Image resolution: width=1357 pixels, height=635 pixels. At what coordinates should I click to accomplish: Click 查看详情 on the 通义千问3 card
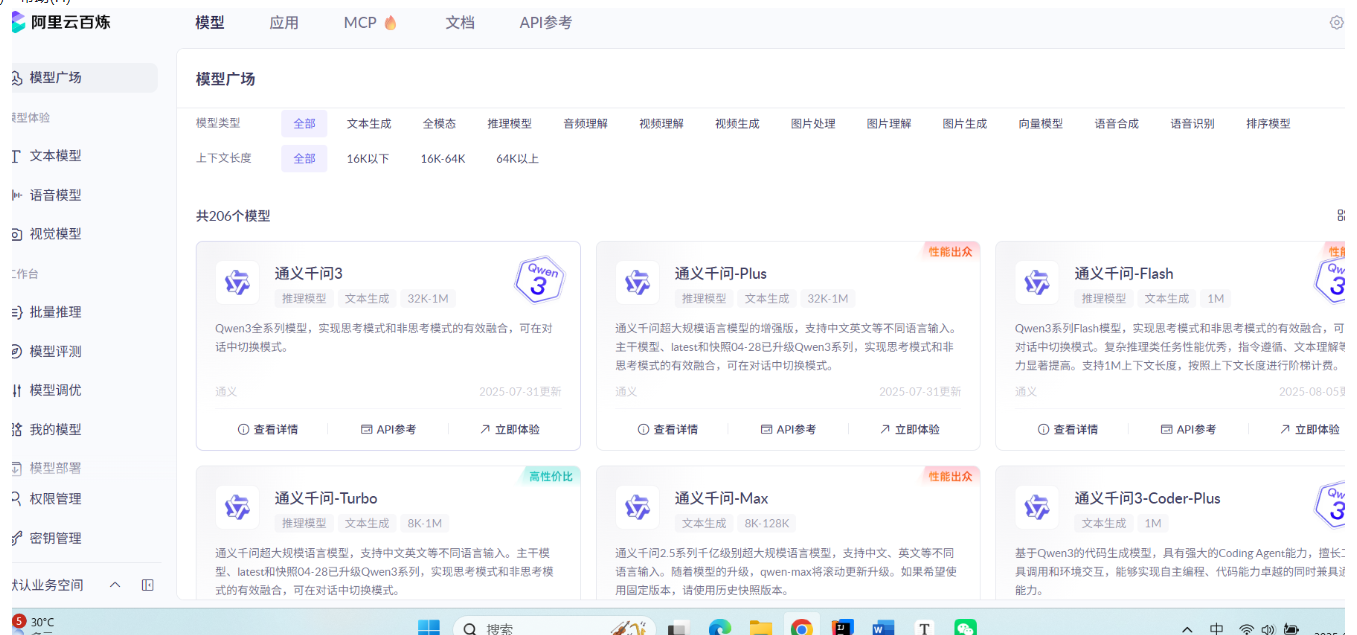pos(268,429)
